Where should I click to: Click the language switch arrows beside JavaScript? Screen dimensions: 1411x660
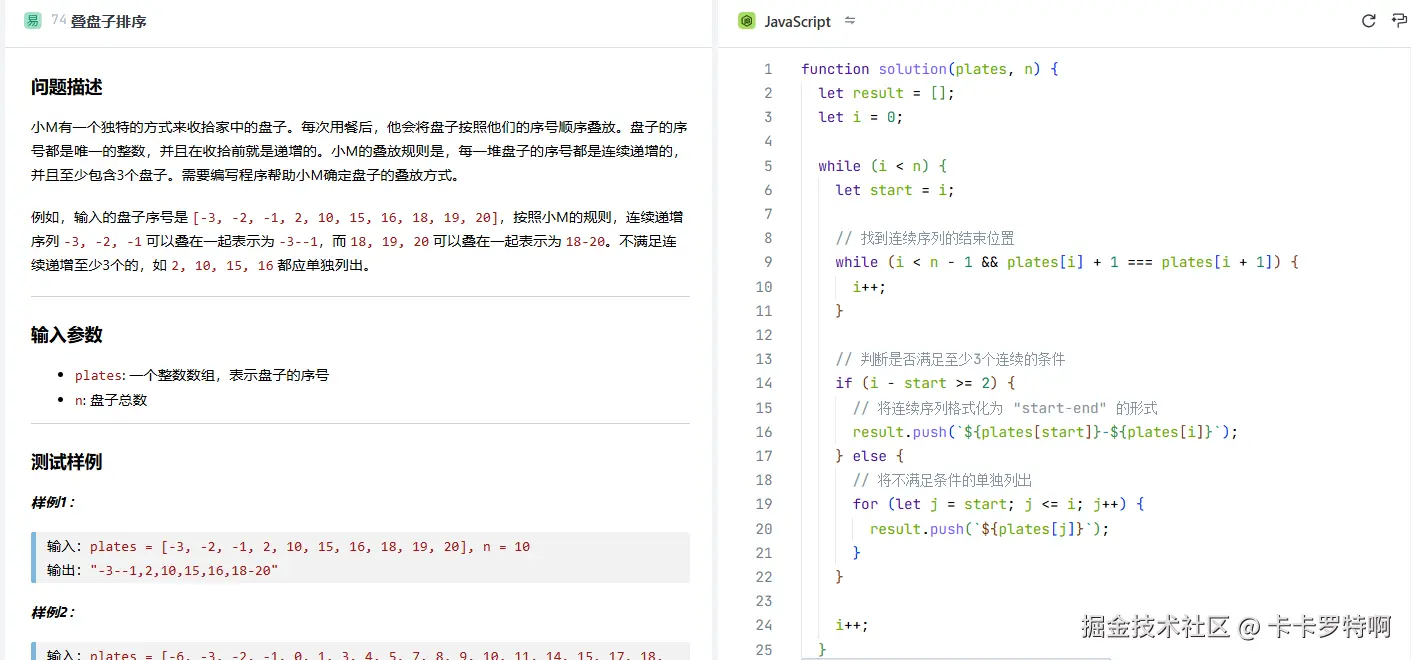[x=849, y=20]
